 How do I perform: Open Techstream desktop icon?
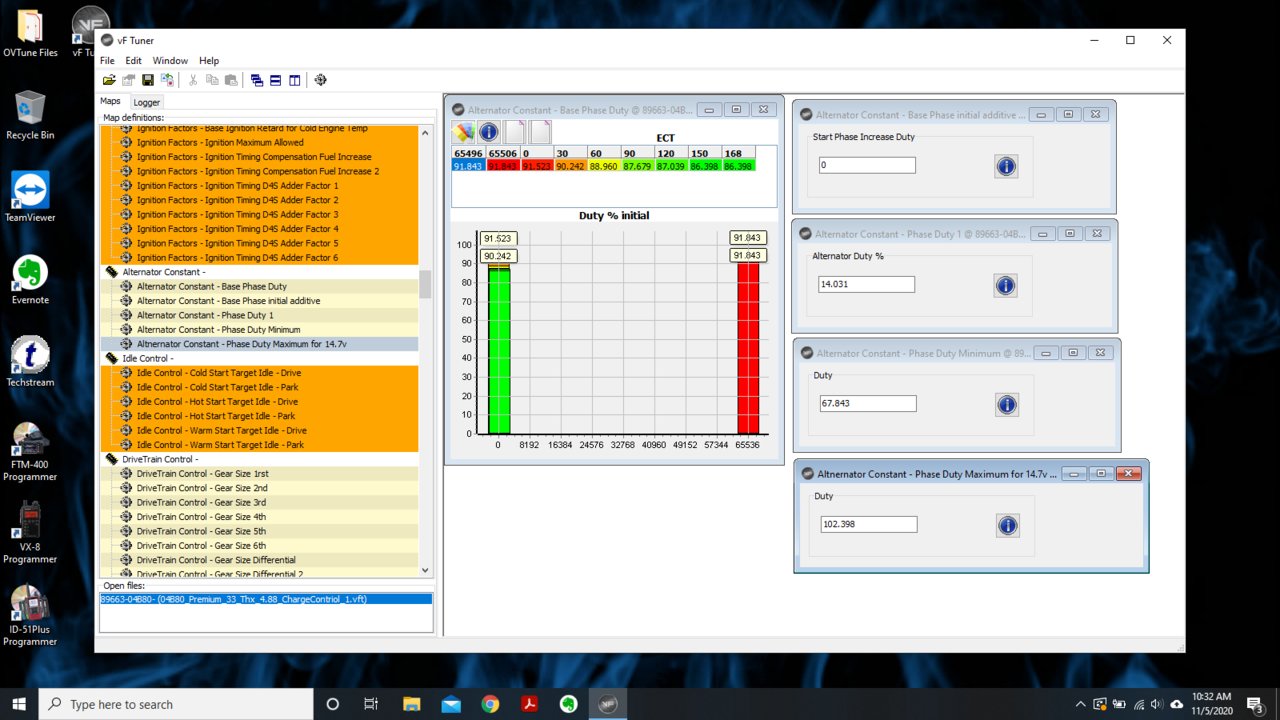click(30, 361)
